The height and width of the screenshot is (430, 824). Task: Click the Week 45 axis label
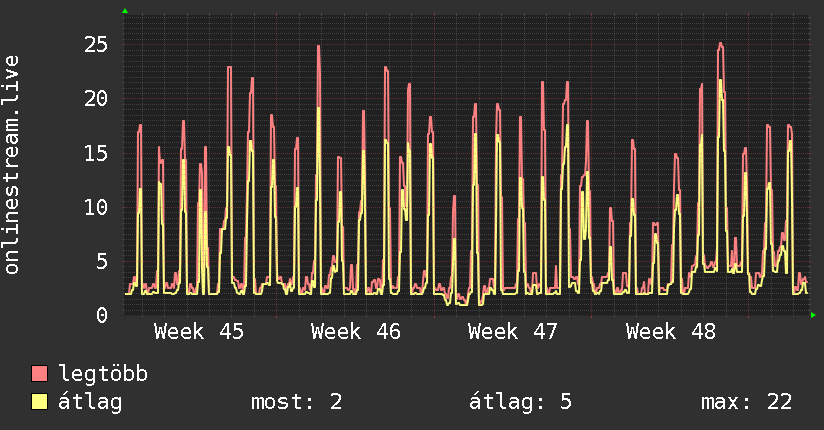tap(199, 332)
